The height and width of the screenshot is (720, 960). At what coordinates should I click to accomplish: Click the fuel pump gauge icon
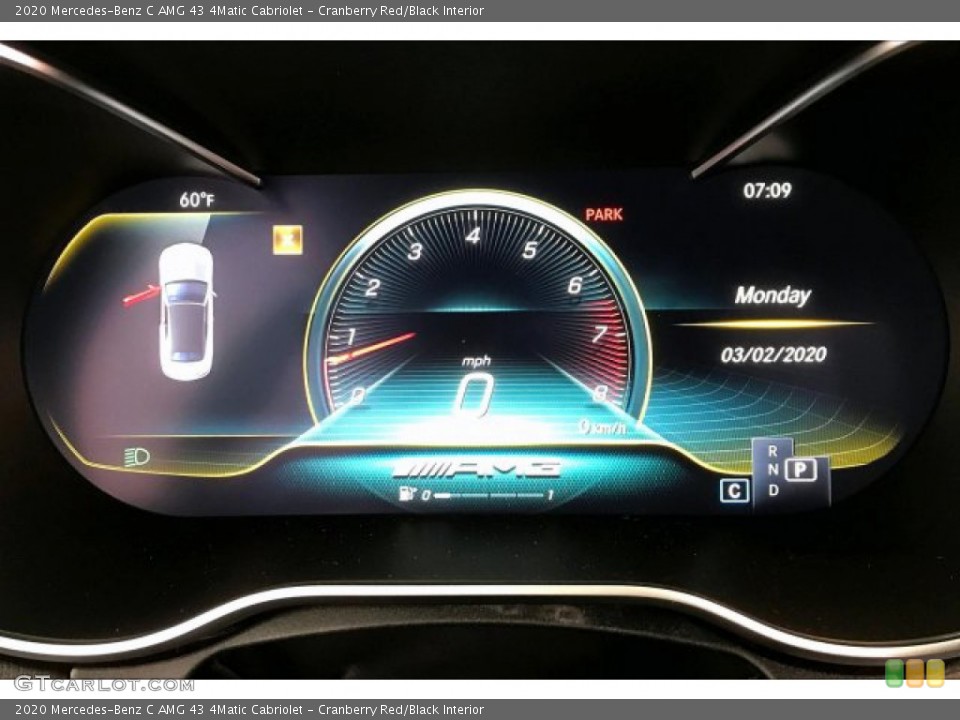[x=408, y=493]
